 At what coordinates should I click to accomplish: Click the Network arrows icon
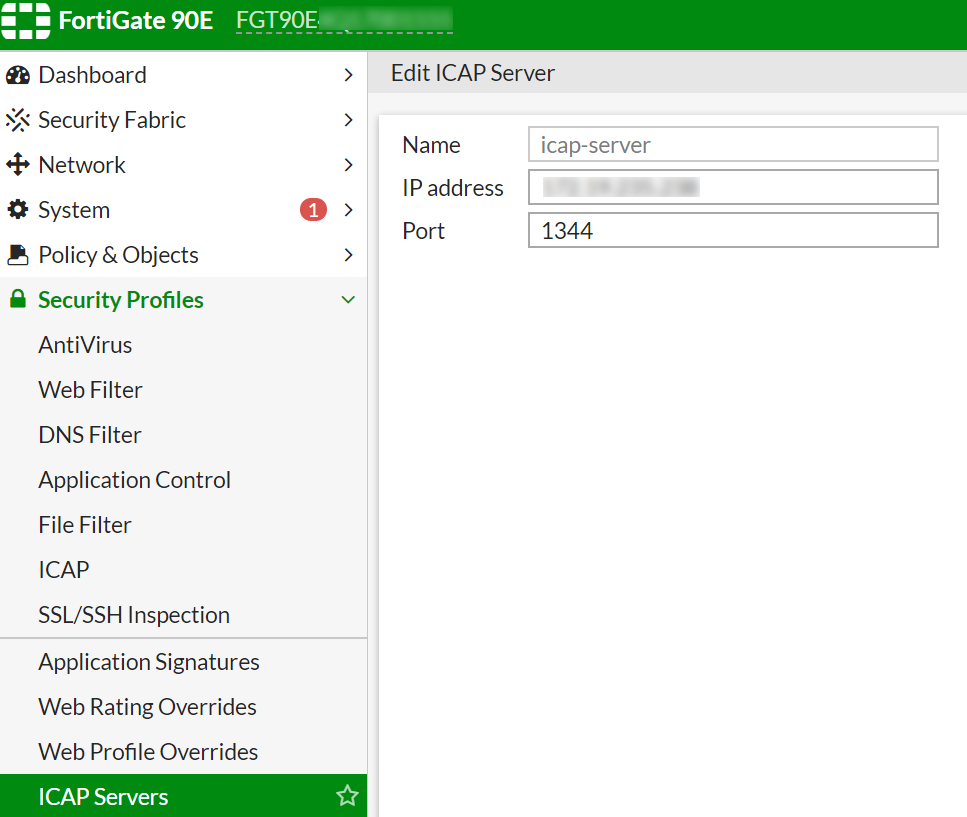(18, 165)
